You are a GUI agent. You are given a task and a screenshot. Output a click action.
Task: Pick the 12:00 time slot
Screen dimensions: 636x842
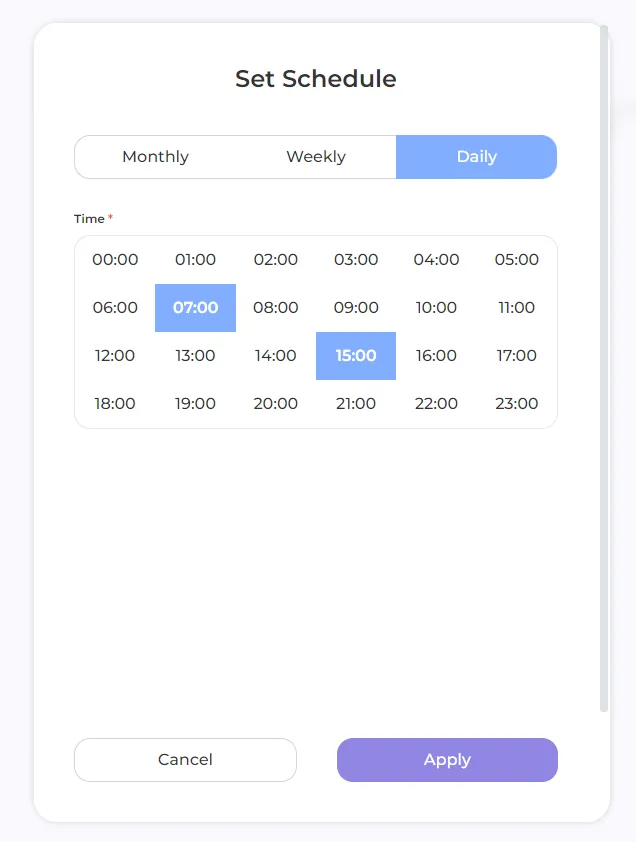coord(115,356)
